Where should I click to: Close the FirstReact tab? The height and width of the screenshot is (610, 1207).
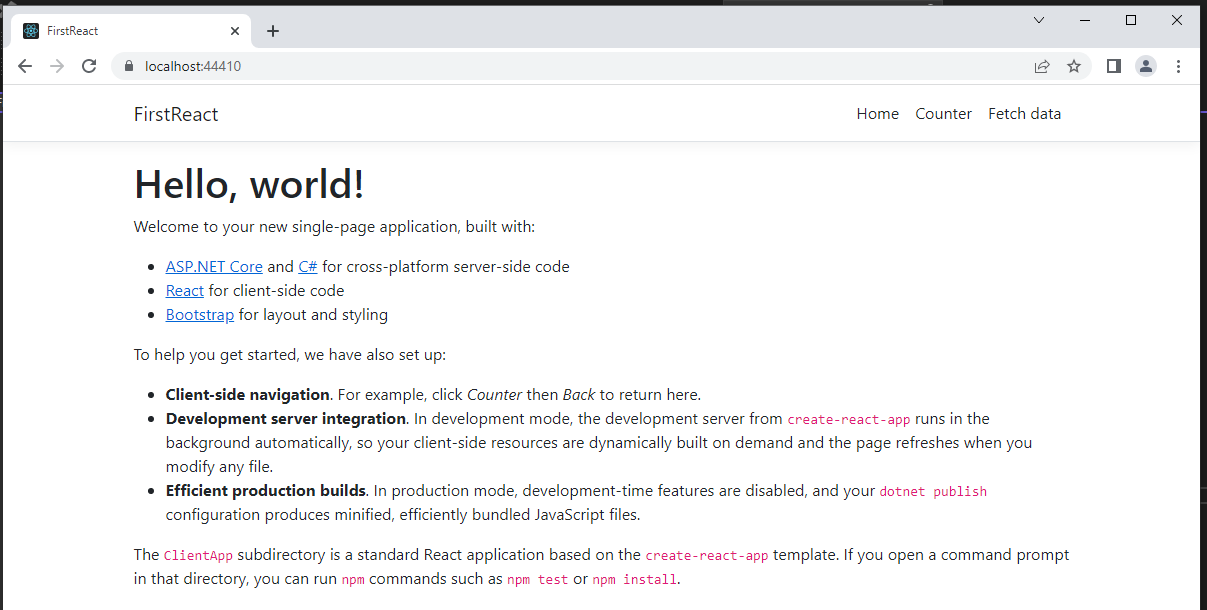[235, 31]
